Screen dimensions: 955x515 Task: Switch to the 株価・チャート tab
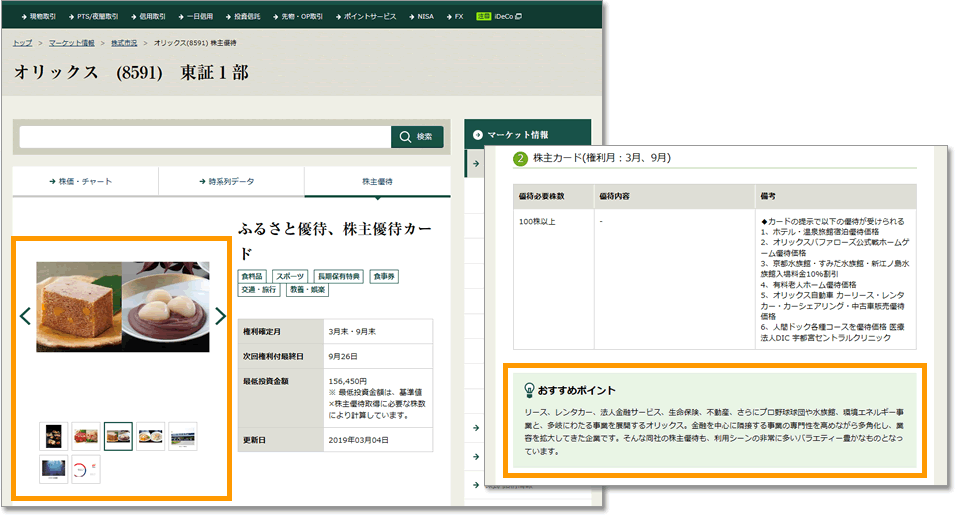85,181
